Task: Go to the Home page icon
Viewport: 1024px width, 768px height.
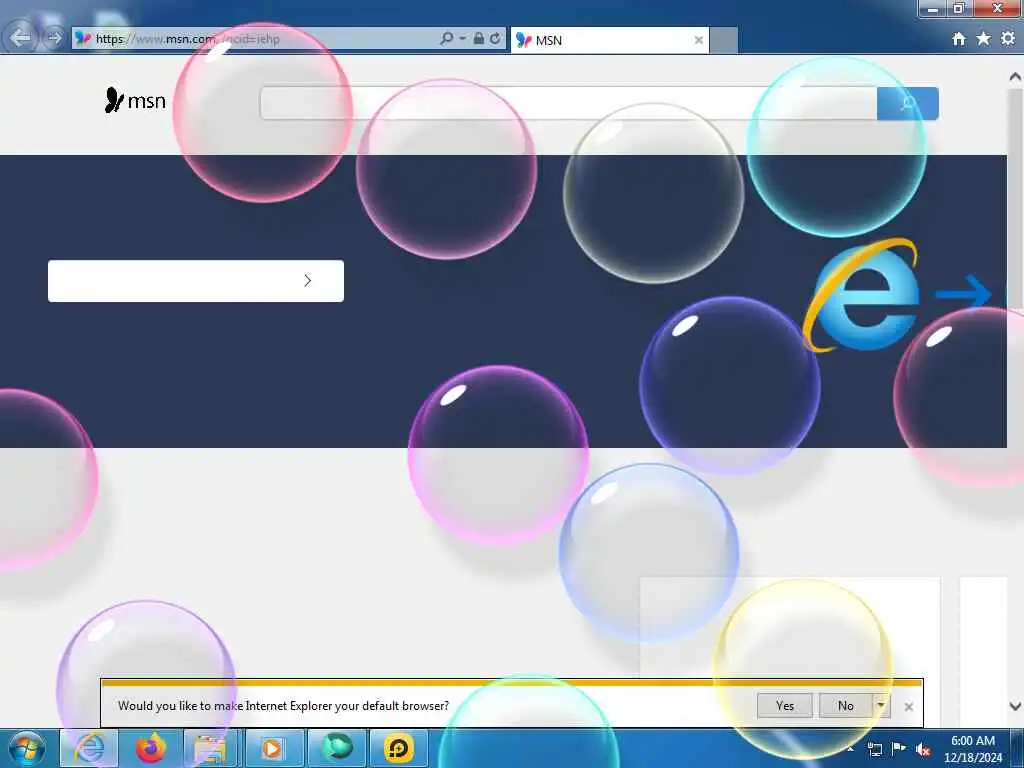Action: (x=959, y=39)
